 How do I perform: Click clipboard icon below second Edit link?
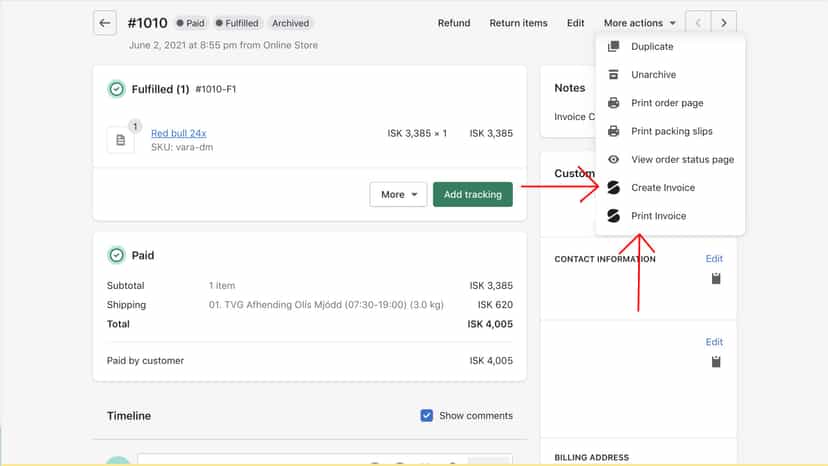(x=716, y=362)
